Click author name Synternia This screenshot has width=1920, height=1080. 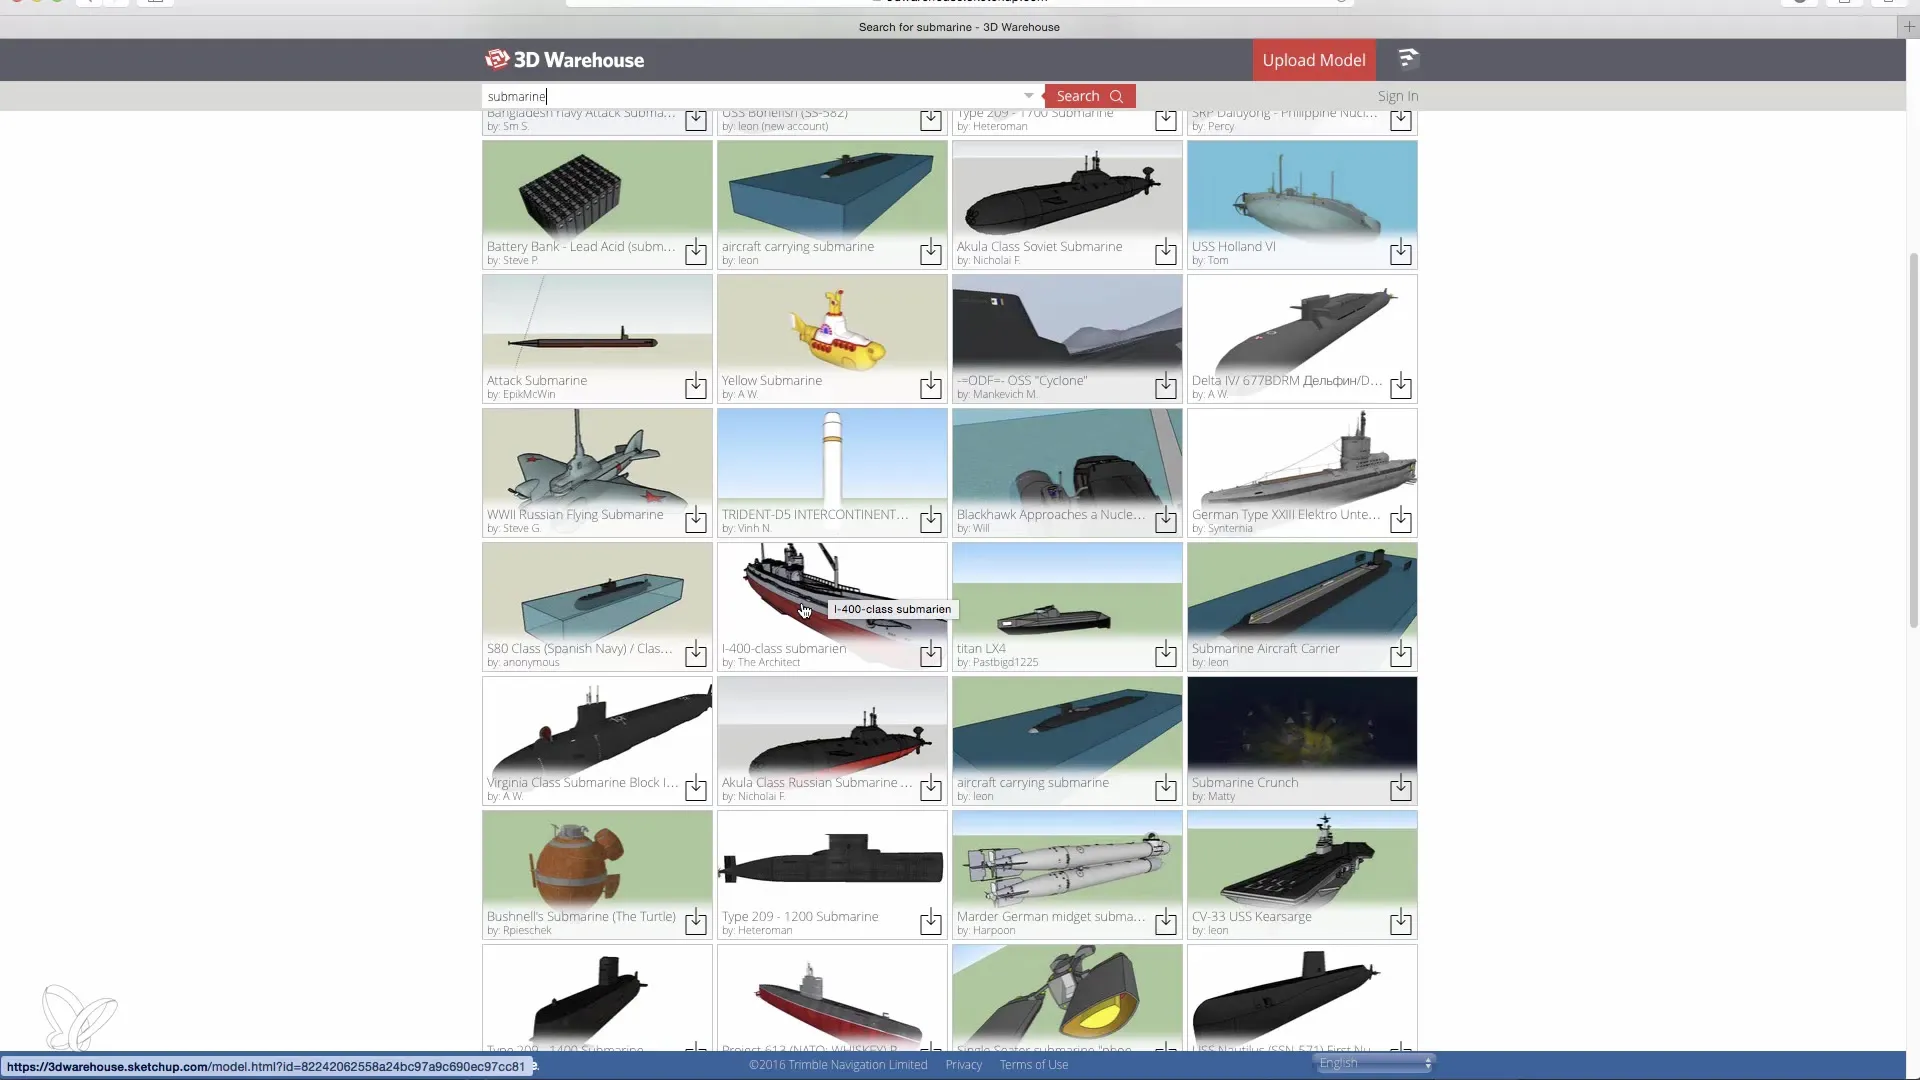tap(1230, 529)
